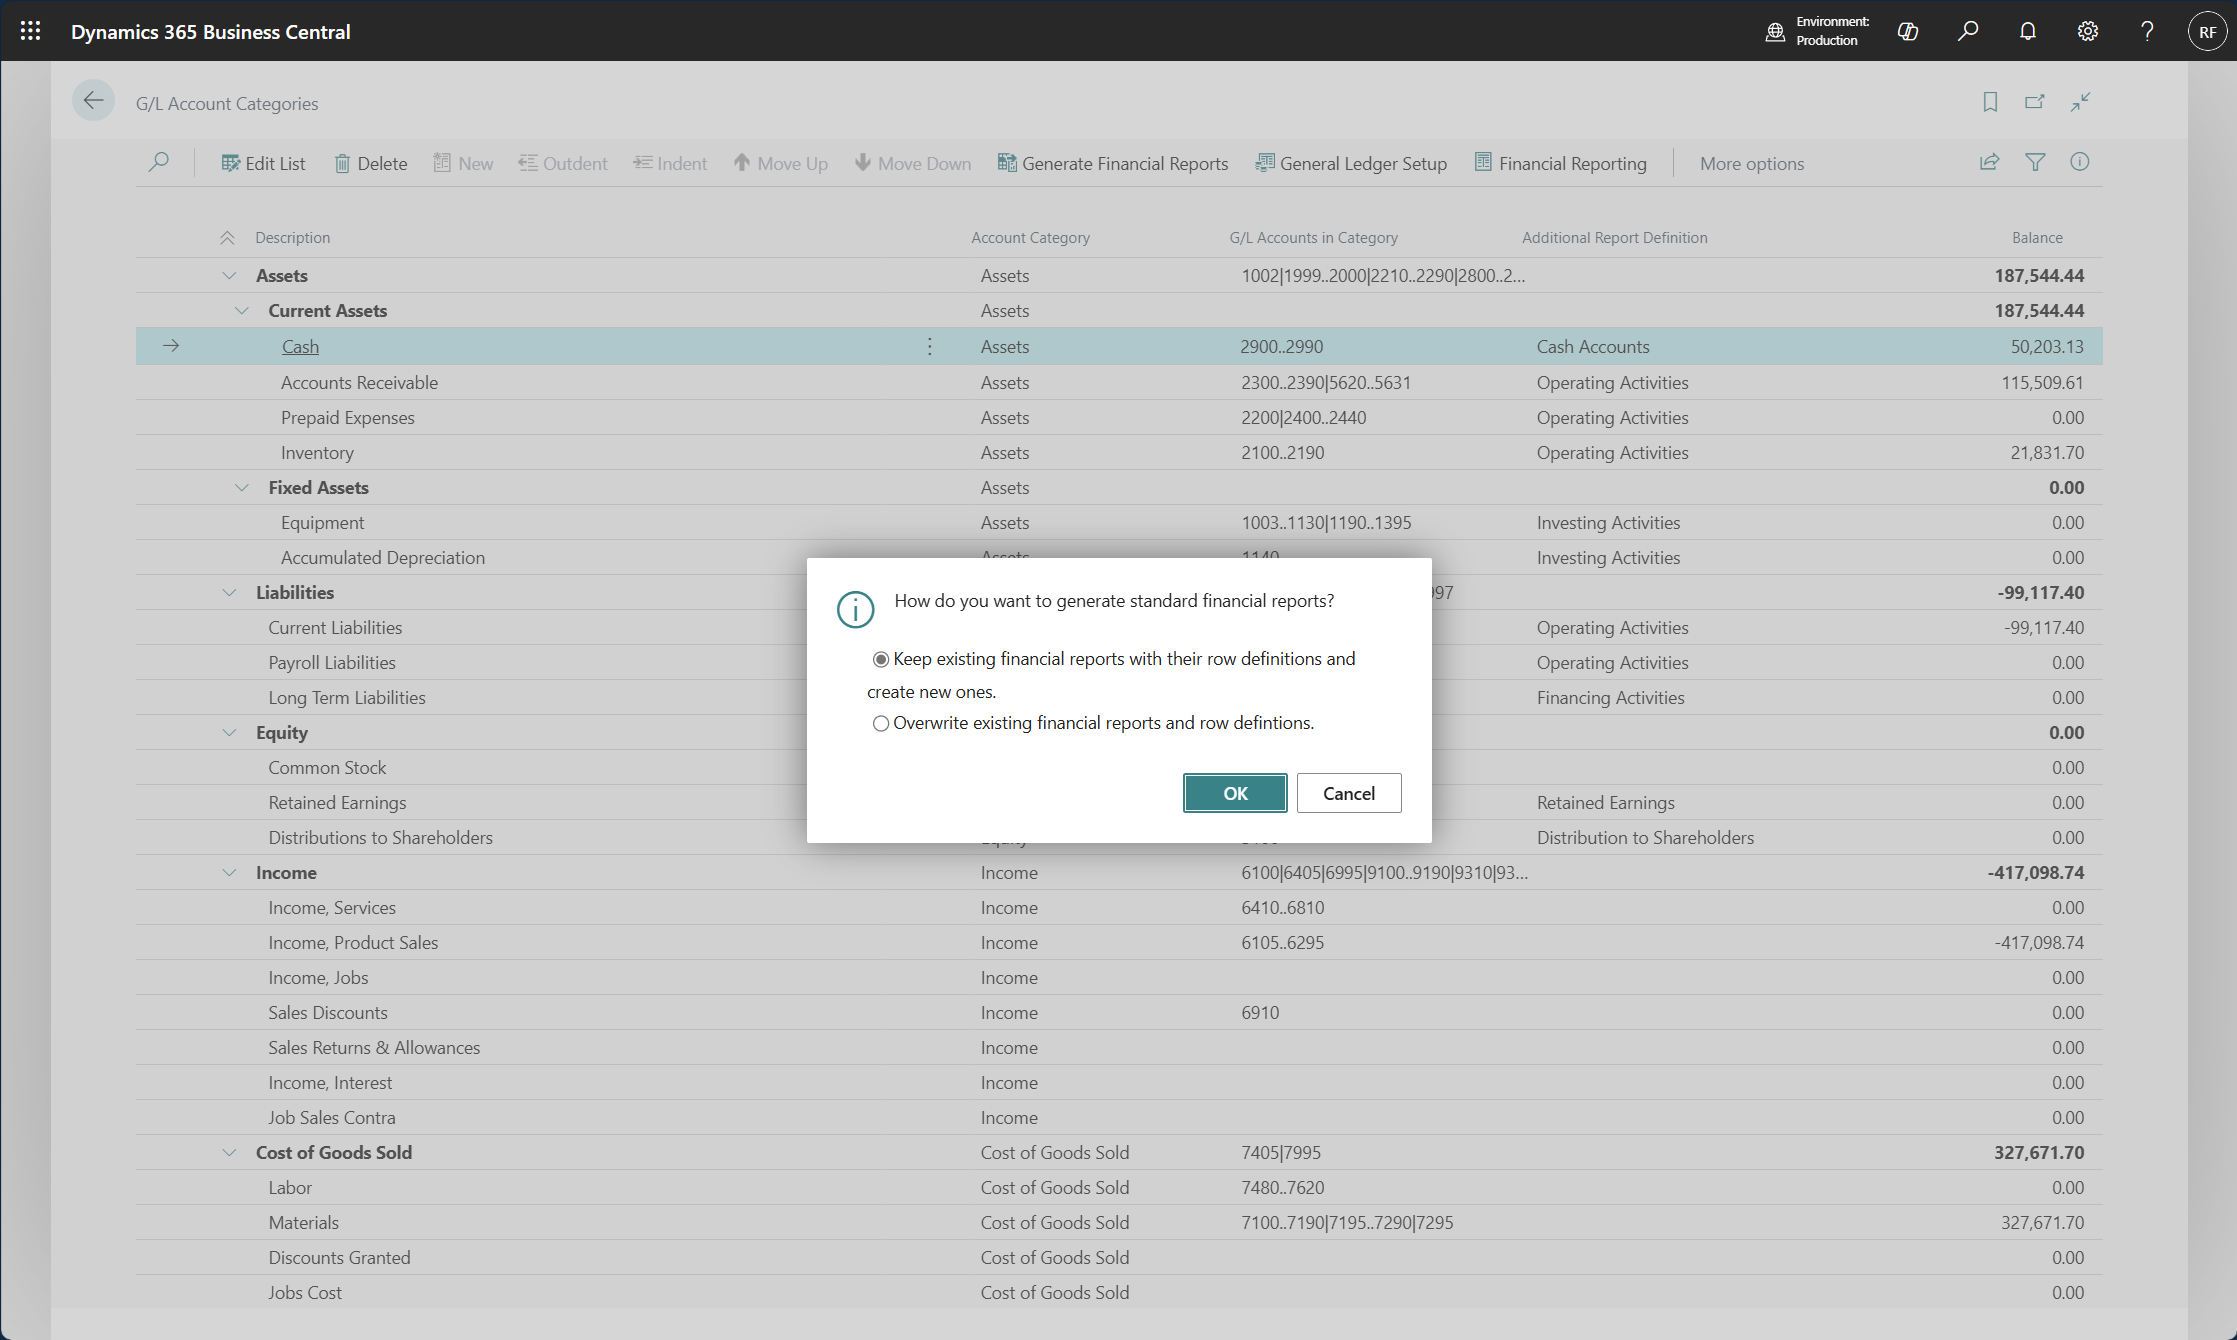2237x1340 pixels.
Task: Search the list with magnifier icon
Action: point(158,162)
